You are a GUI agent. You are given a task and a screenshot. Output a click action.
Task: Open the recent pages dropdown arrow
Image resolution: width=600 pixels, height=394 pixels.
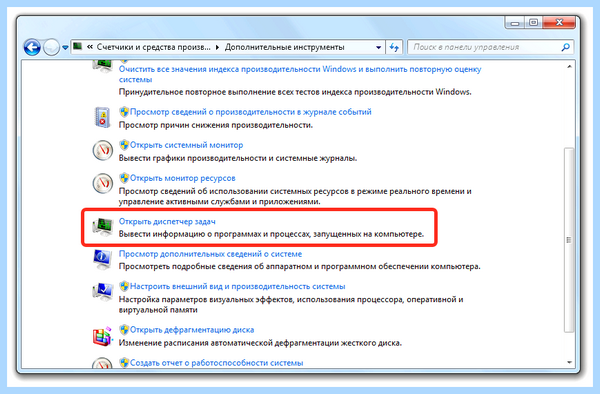(x=65, y=48)
